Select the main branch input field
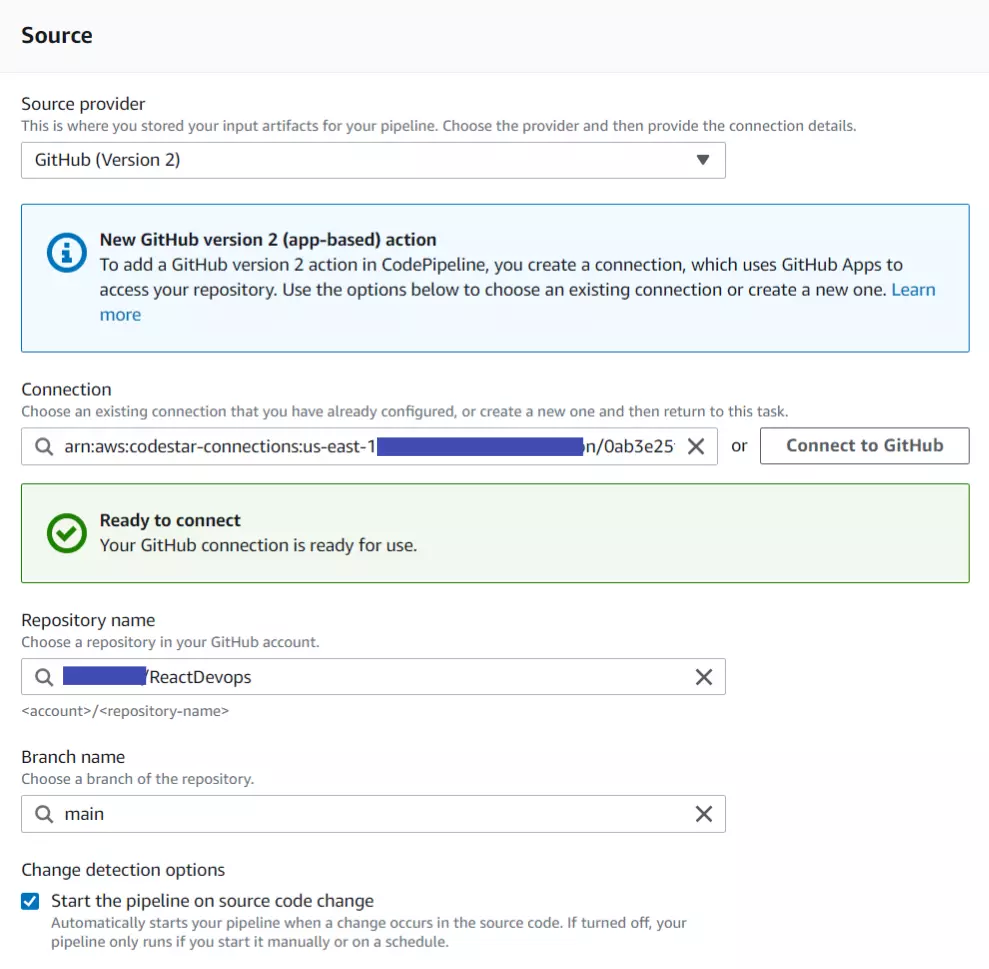Image resolution: width=989 pixels, height=969 pixels. tap(373, 814)
